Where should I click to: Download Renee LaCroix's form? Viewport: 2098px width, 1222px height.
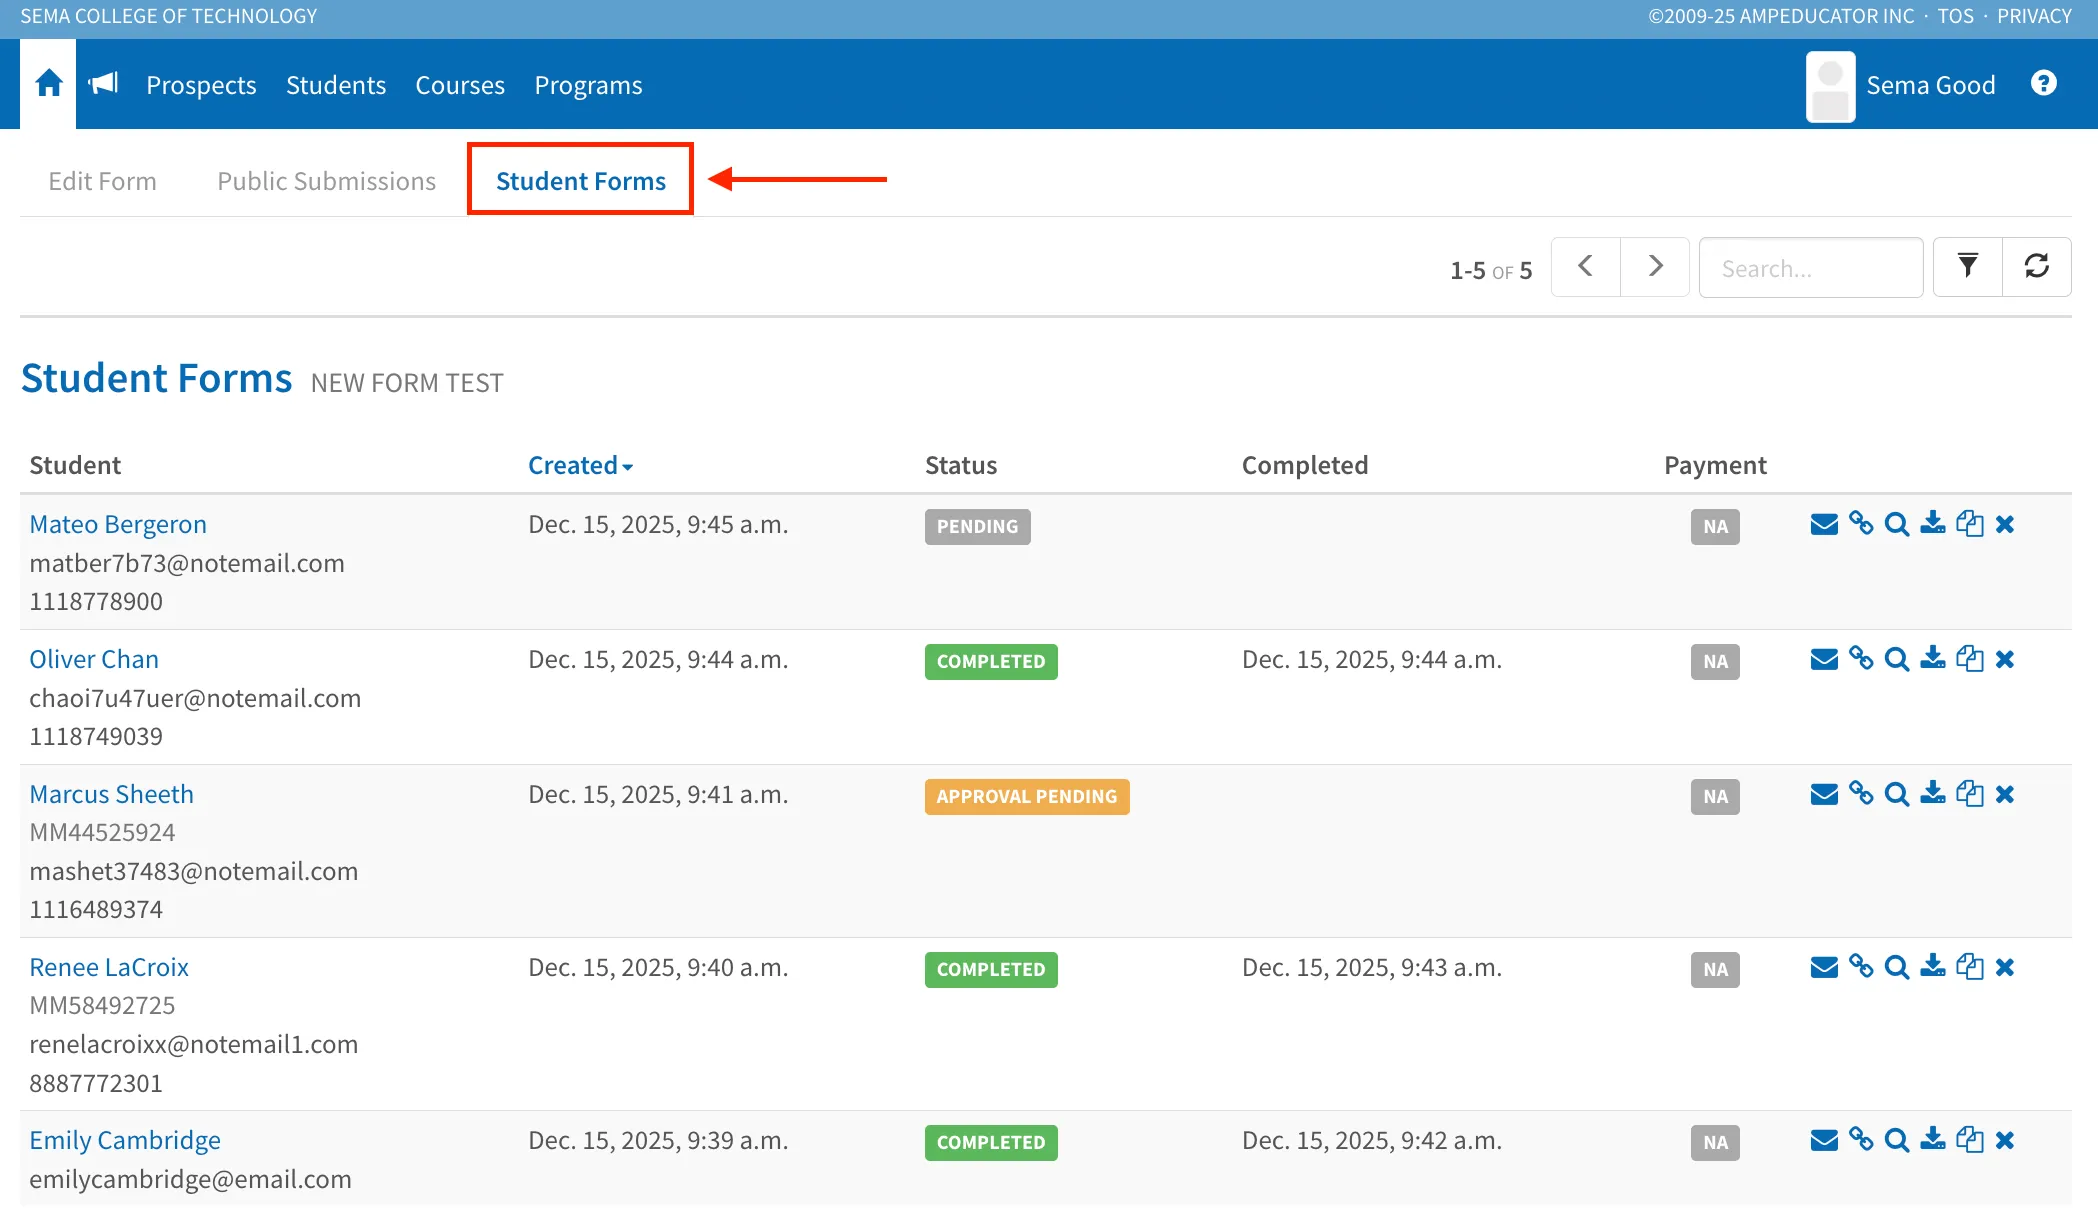(1933, 967)
